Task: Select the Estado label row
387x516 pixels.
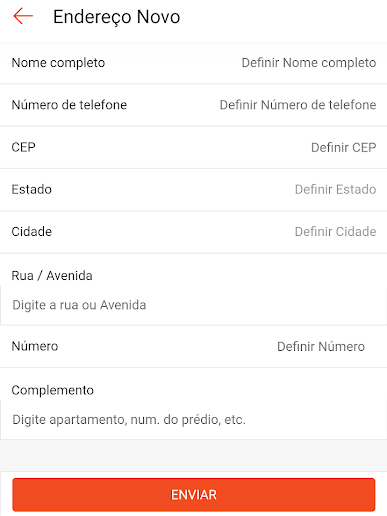Action: pyautogui.click(x=193, y=189)
